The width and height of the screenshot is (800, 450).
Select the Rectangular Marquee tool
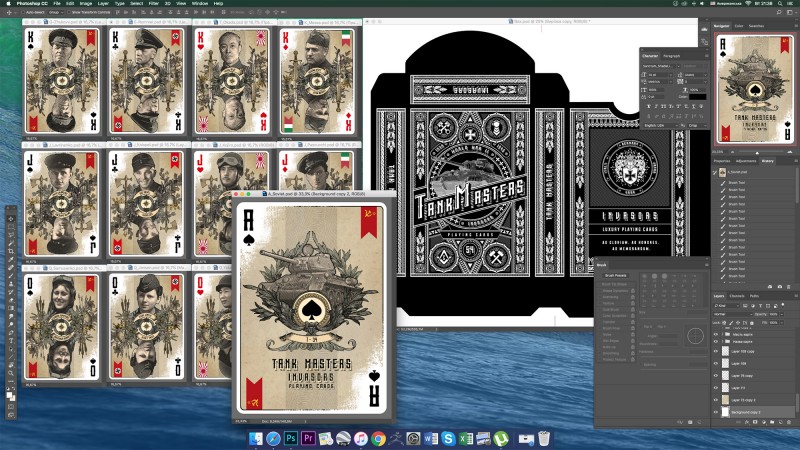pos(11,227)
